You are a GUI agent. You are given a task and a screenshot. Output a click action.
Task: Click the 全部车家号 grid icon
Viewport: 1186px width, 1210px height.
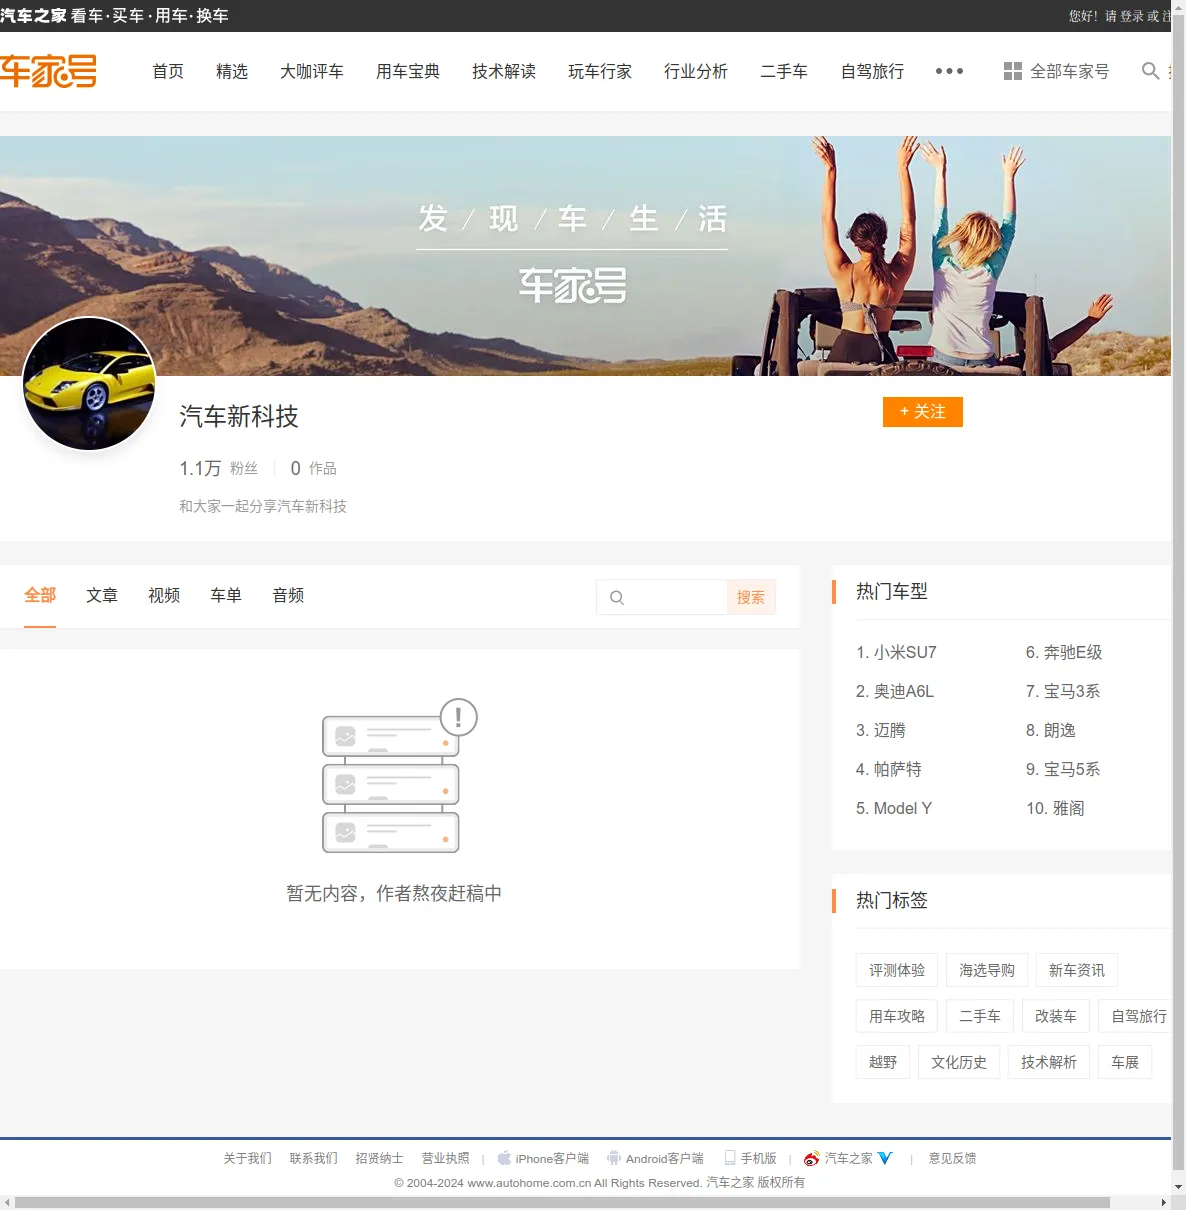click(1013, 71)
